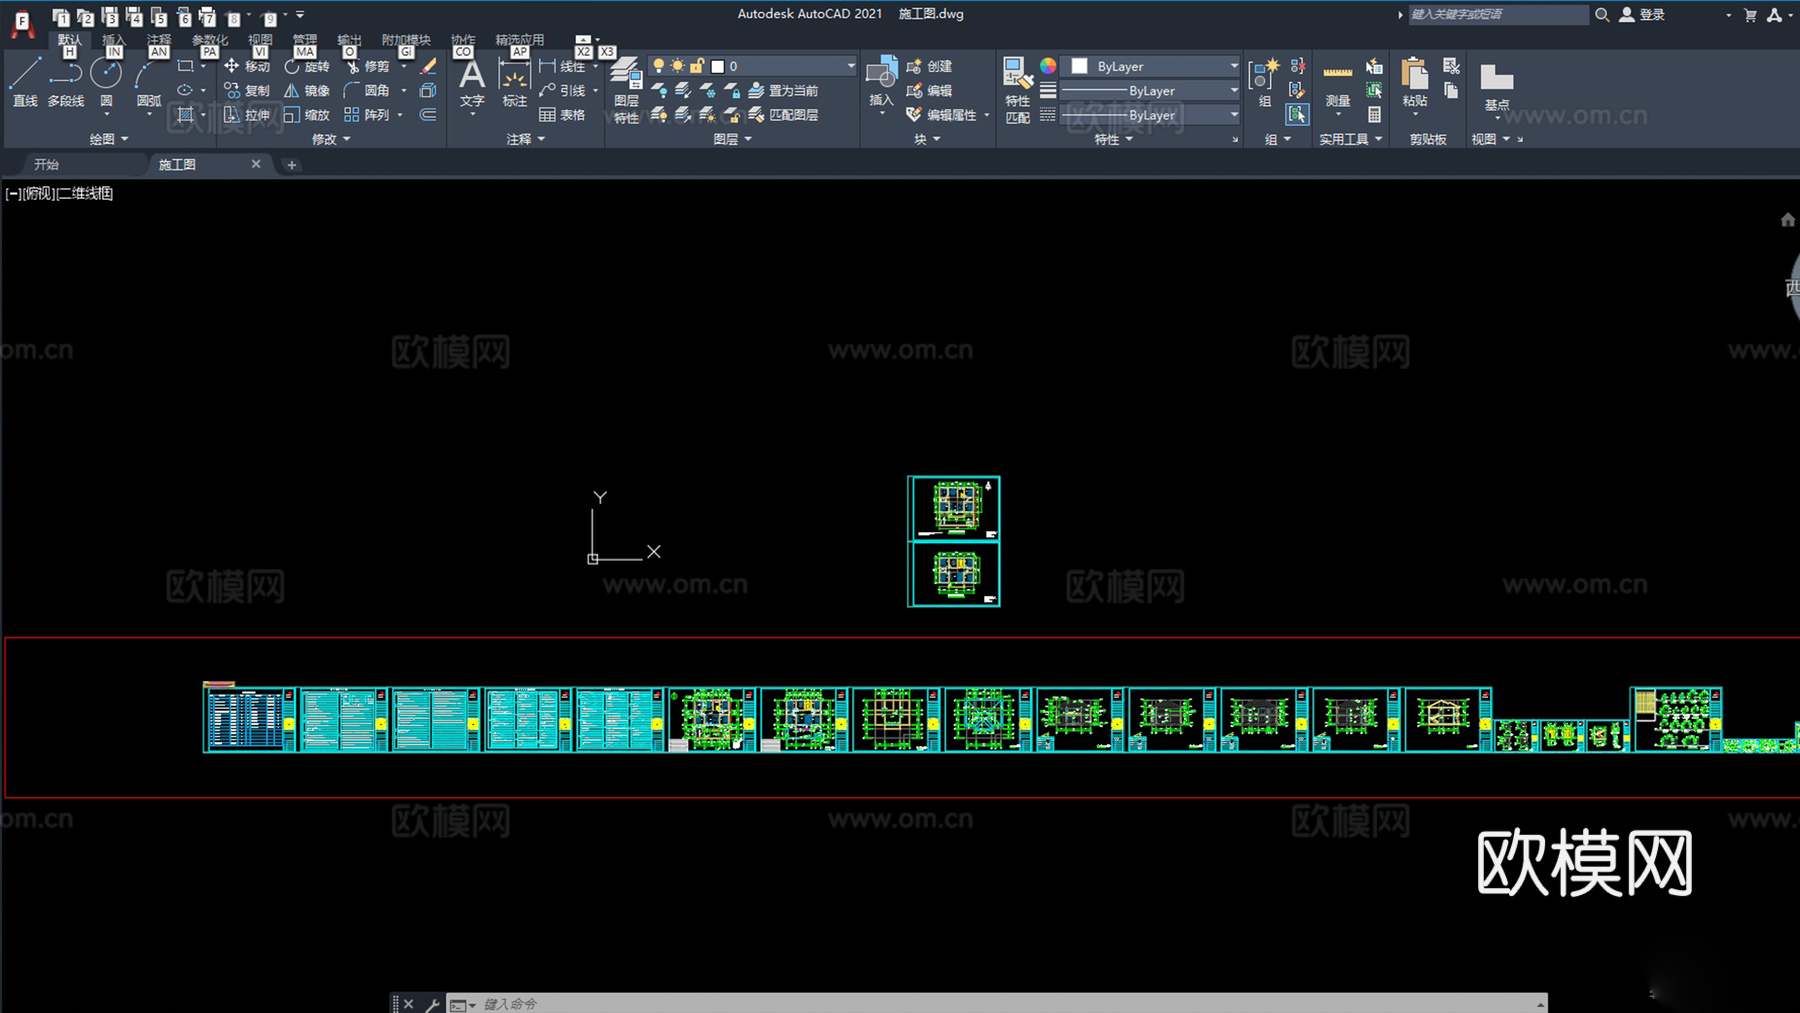Click 匹配图层 (Match layer) button

pyautogui.click(x=783, y=115)
